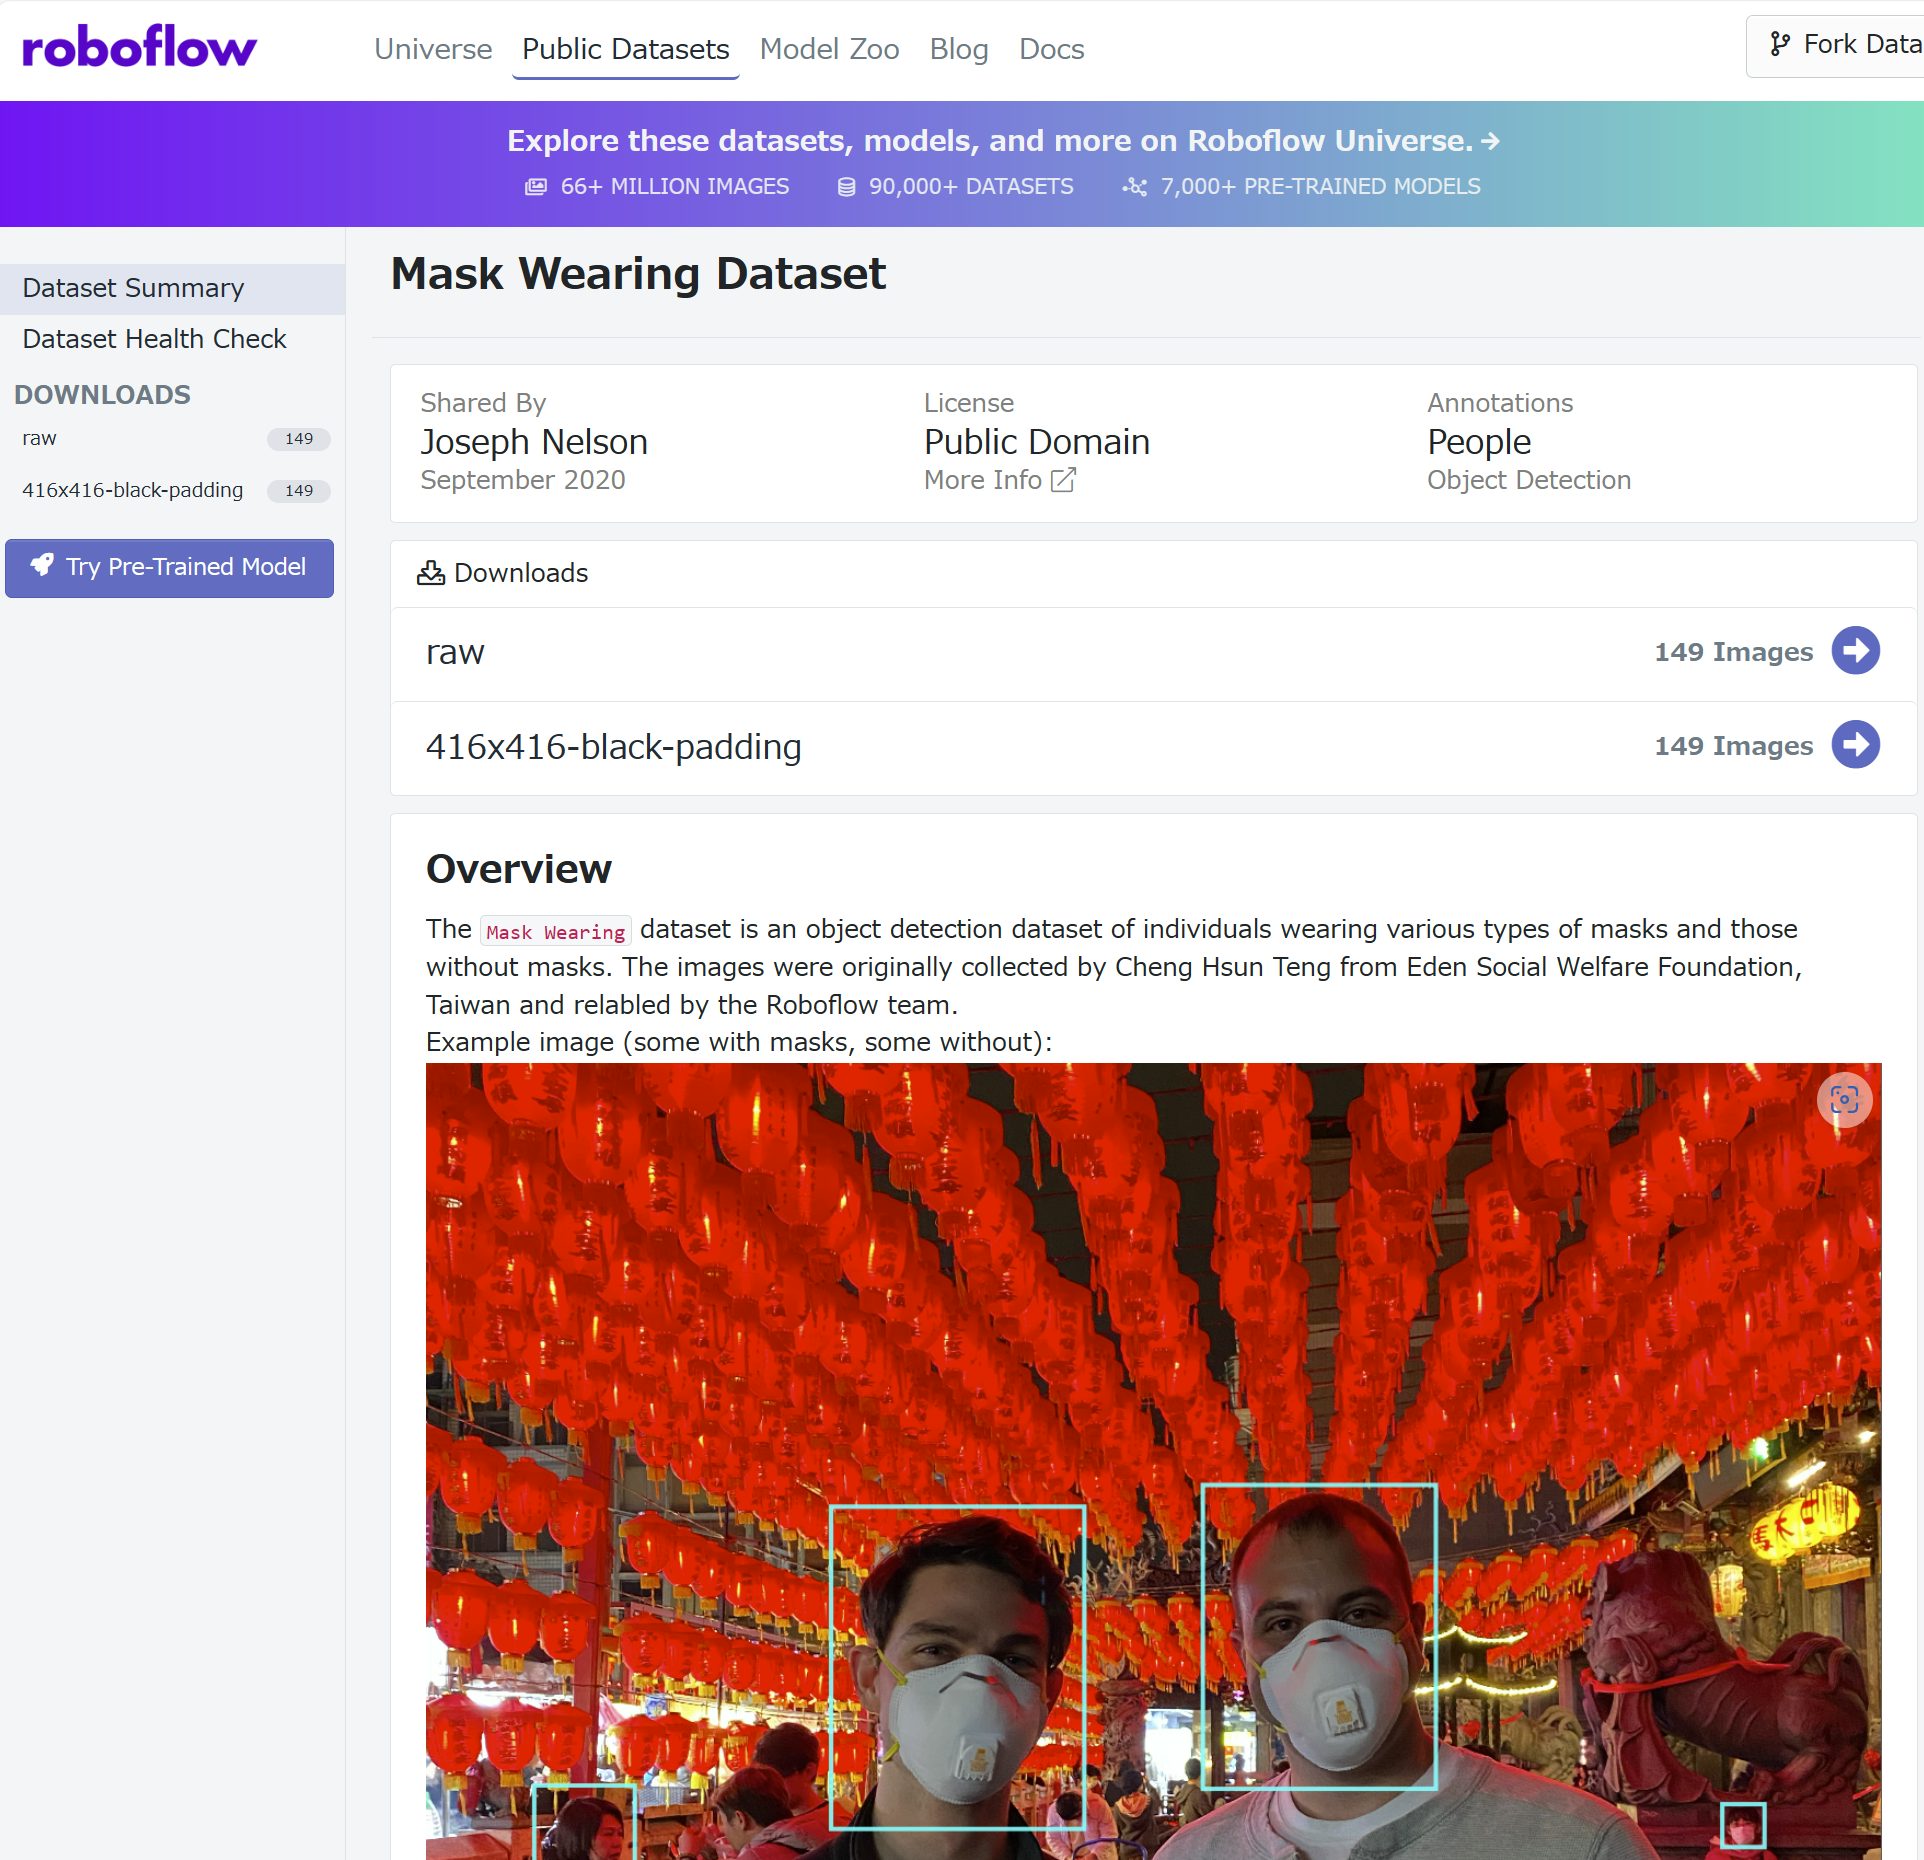Click the external link icon next to More Info
The width and height of the screenshot is (1924, 1860).
(1062, 481)
